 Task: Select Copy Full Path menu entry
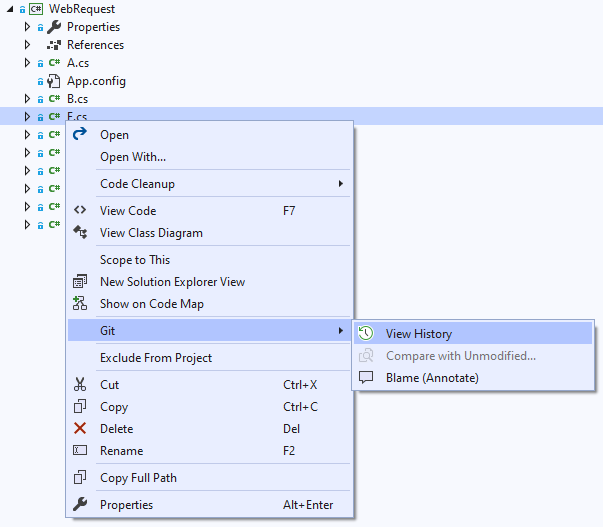(138, 478)
